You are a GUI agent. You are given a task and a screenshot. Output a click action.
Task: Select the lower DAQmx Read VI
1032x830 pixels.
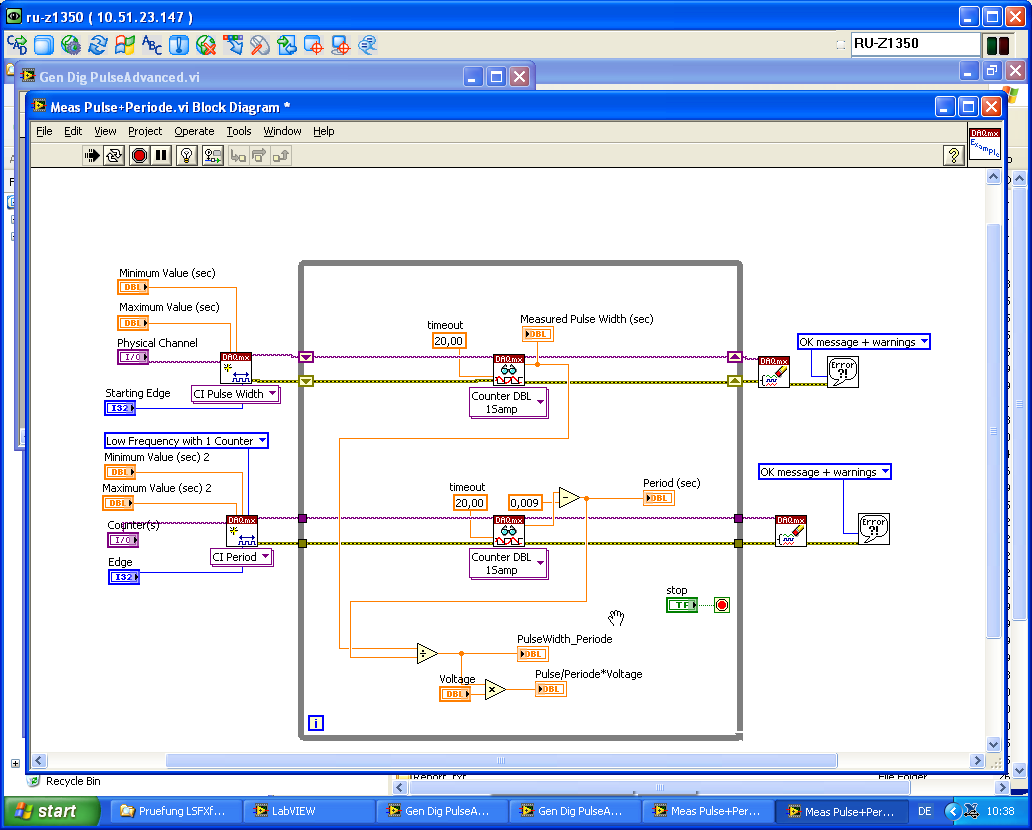pyautogui.click(x=509, y=531)
